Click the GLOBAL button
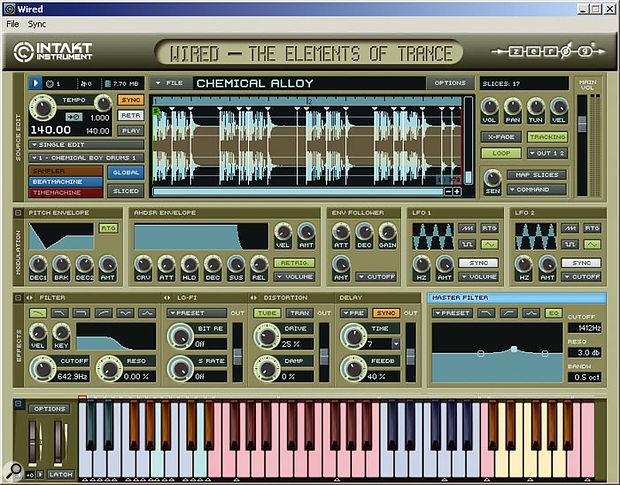 [x=126, y=173]
